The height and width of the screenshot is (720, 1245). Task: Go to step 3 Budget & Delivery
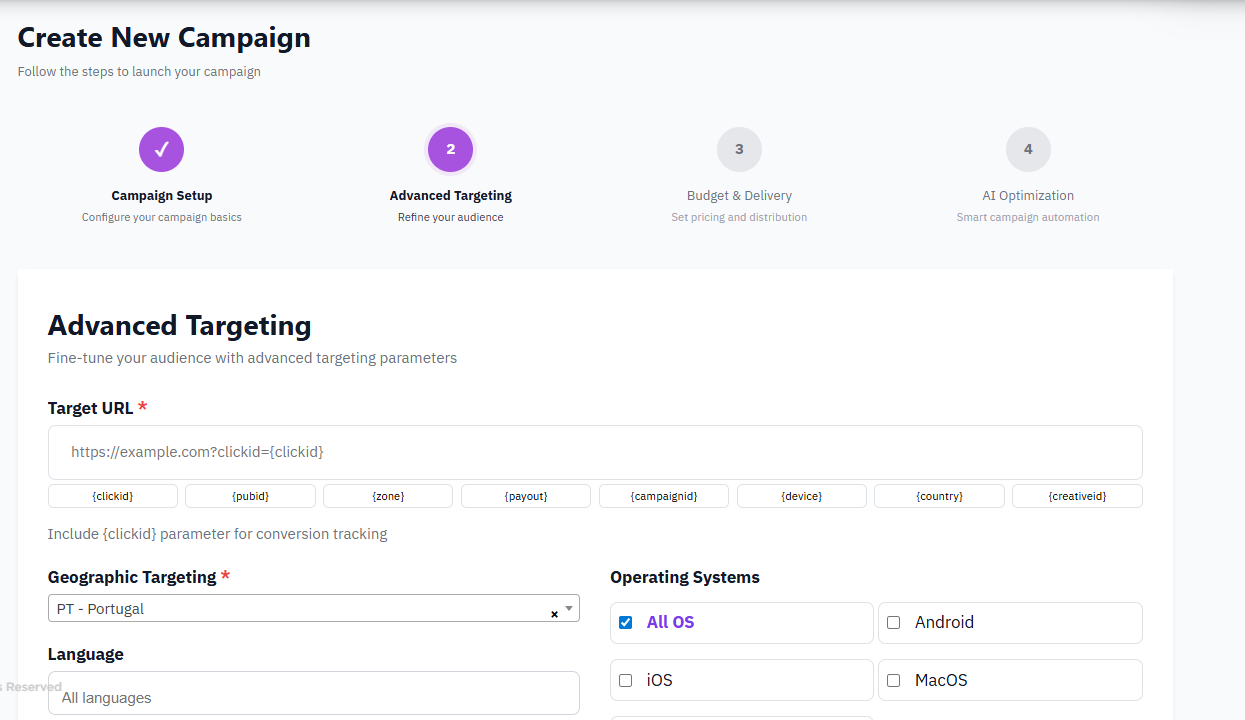click(739, 150)
